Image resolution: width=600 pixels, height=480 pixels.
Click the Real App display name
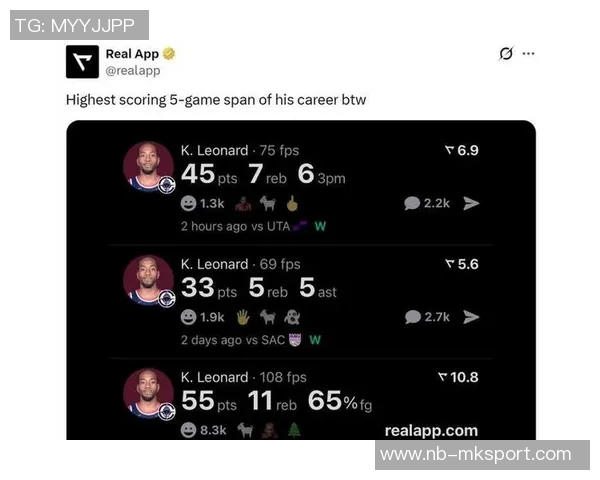pos(132,54)
